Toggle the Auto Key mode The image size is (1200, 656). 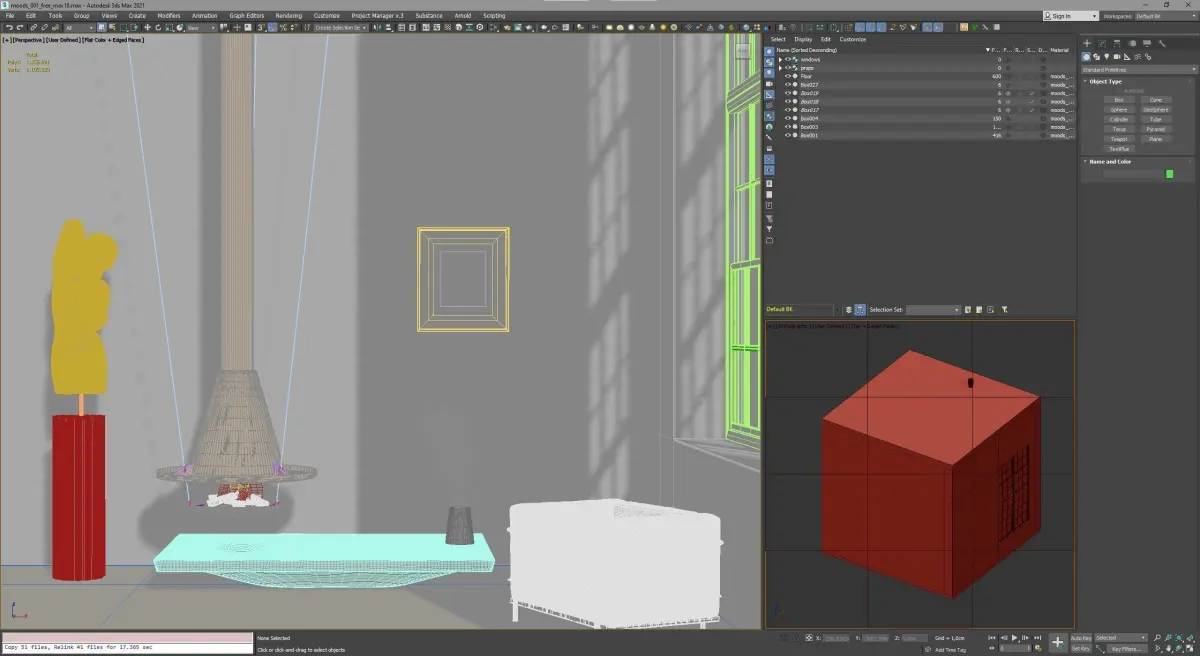1081,637
